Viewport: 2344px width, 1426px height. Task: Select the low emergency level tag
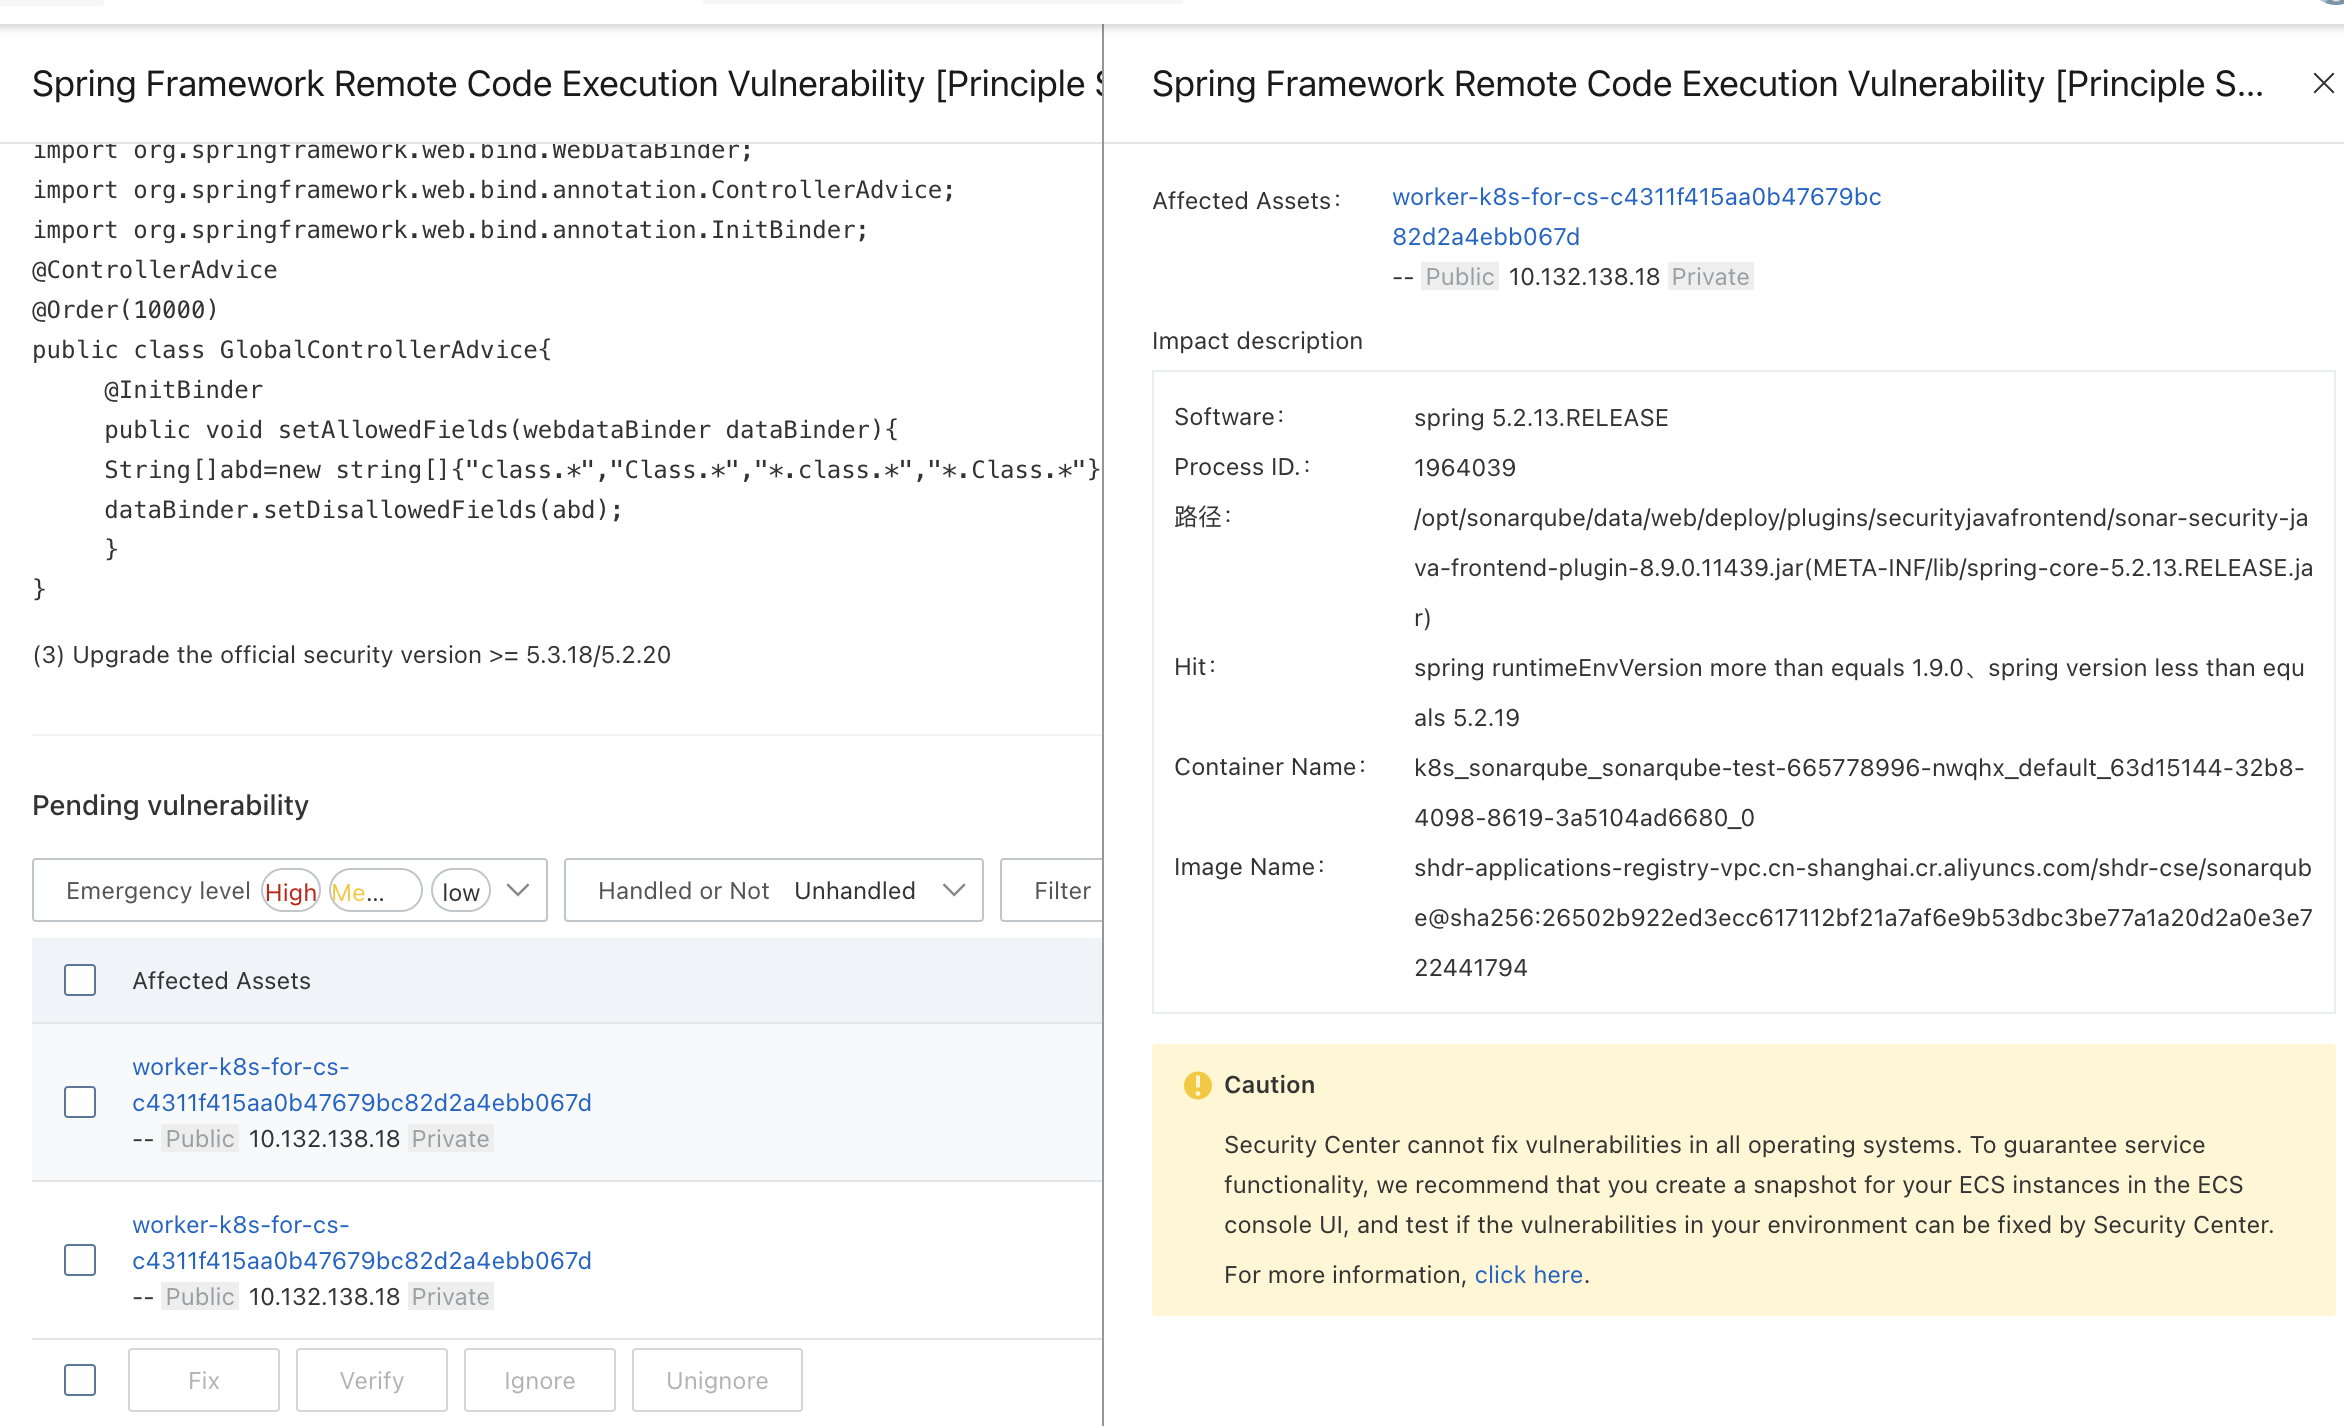coord(461,891)
